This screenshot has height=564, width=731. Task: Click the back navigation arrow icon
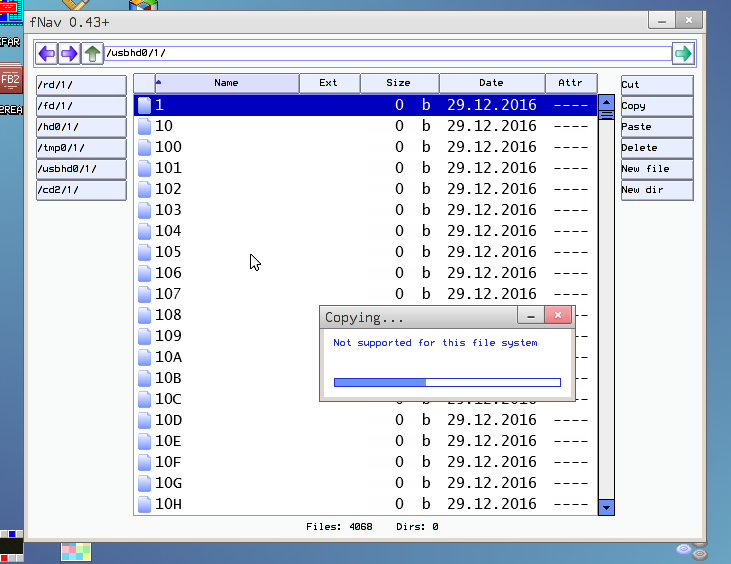coord(46,54)
